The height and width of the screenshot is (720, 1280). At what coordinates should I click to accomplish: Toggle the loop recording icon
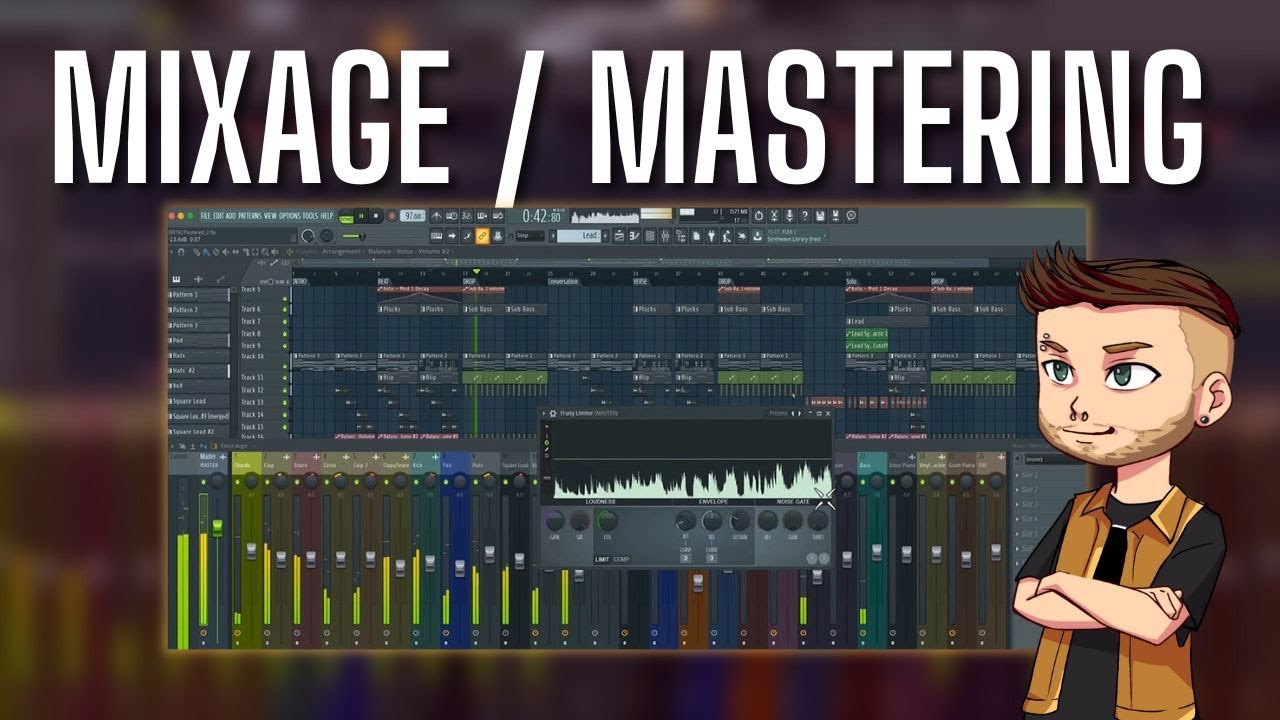point(497,216)
